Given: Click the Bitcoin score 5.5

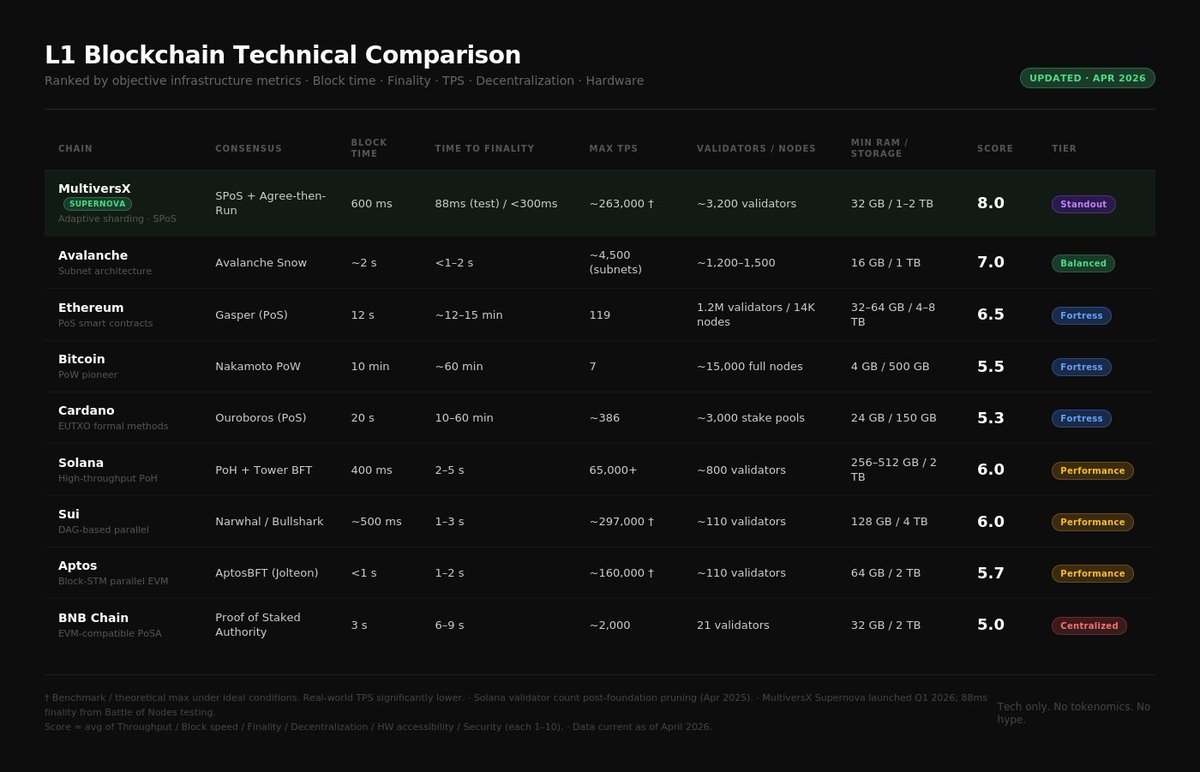Looking at the screenshot, I should click(991, 366).
